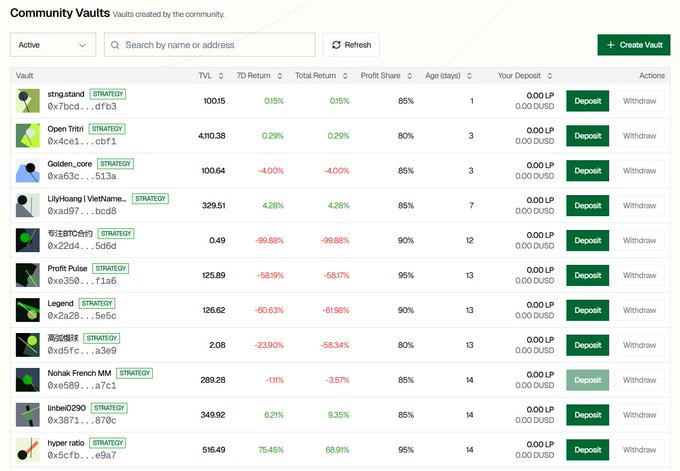Image resolution: width=680 pixels, height=471 pixels.
Task: Click the STRATEGY tag on Nohak French MM row
Action: [134, 373]
